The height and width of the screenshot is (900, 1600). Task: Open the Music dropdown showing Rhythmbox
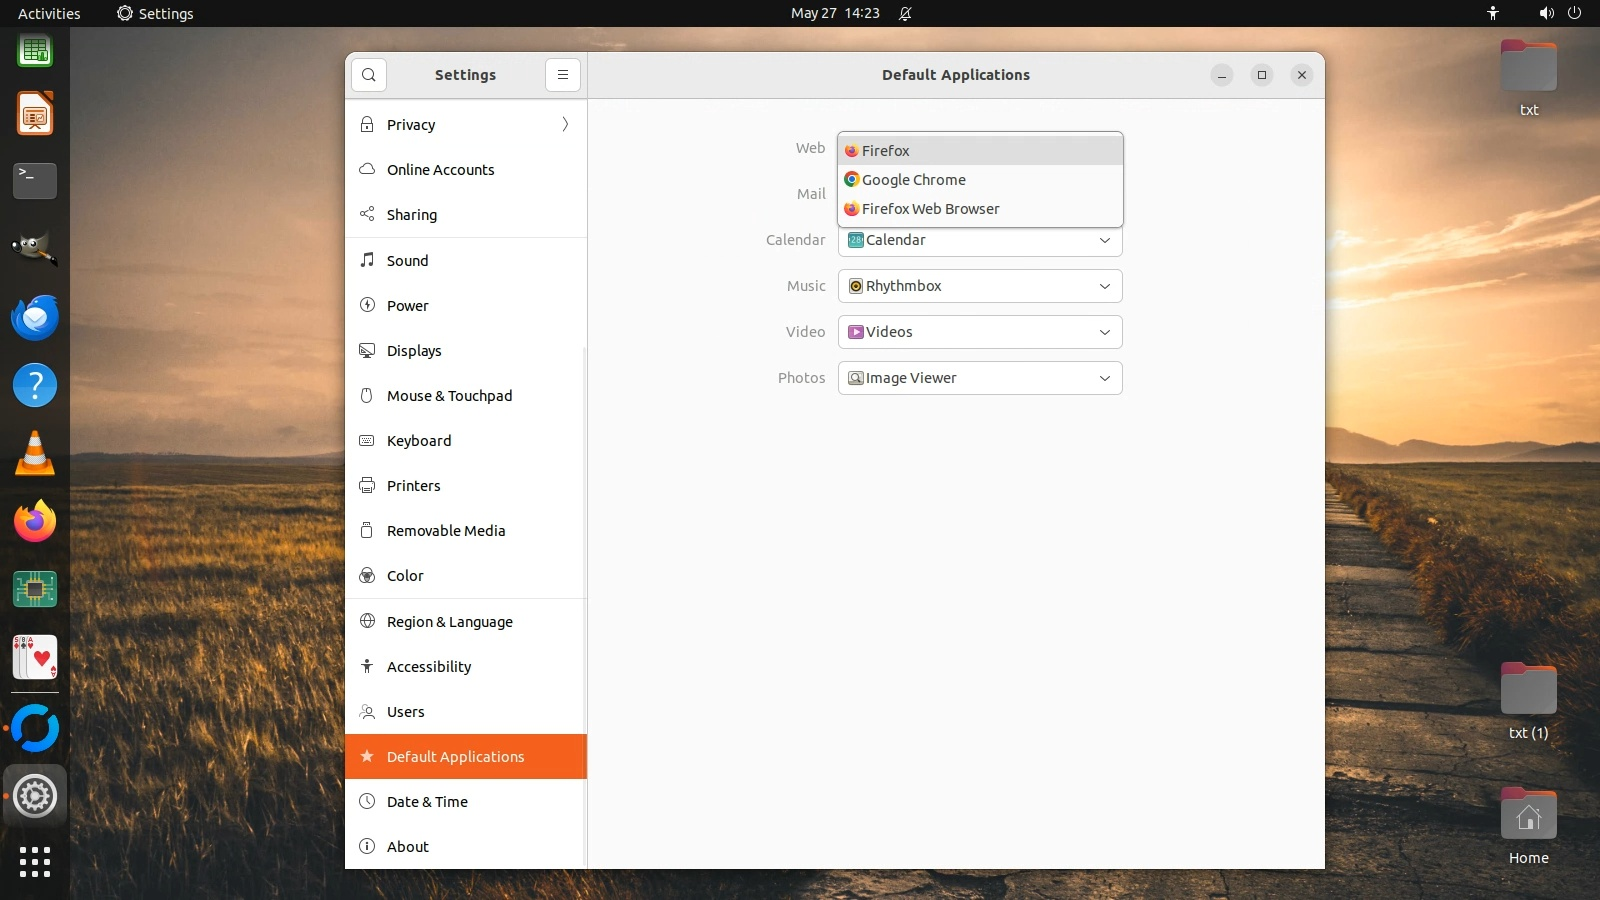[x=979, y=286]
